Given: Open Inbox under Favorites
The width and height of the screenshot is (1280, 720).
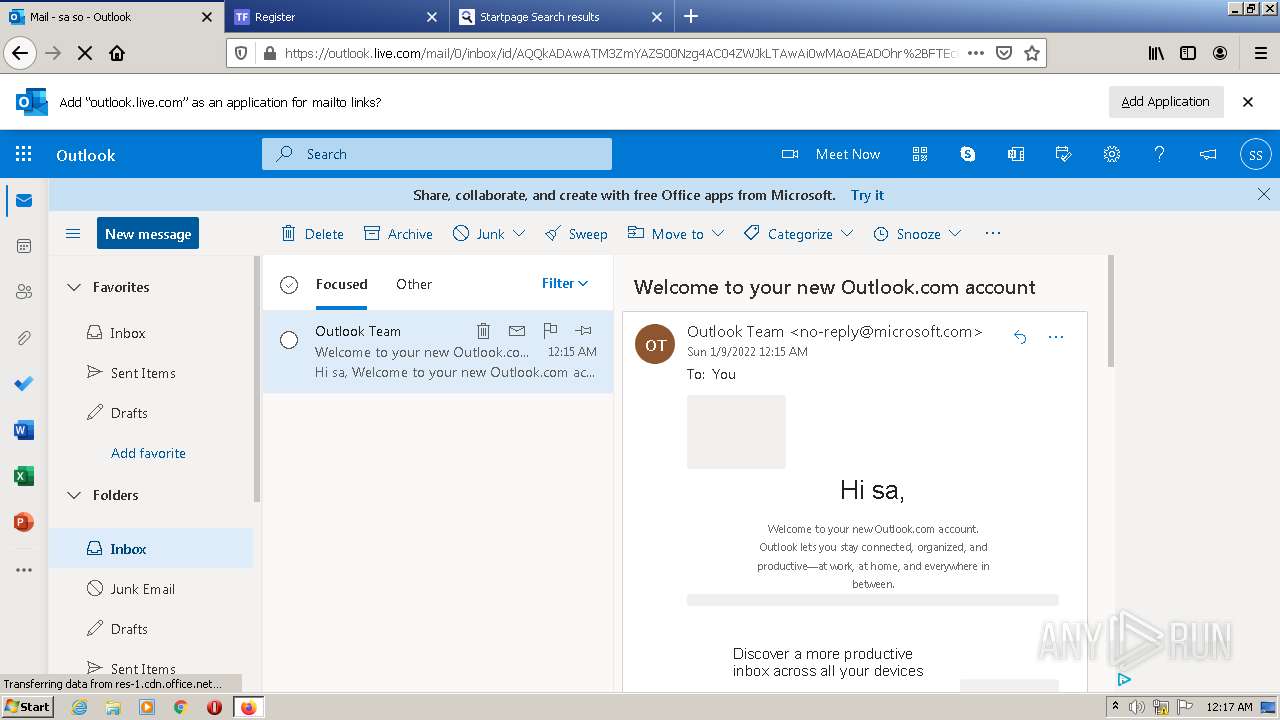Looking at the screenshot, I should tap(151, 333).
